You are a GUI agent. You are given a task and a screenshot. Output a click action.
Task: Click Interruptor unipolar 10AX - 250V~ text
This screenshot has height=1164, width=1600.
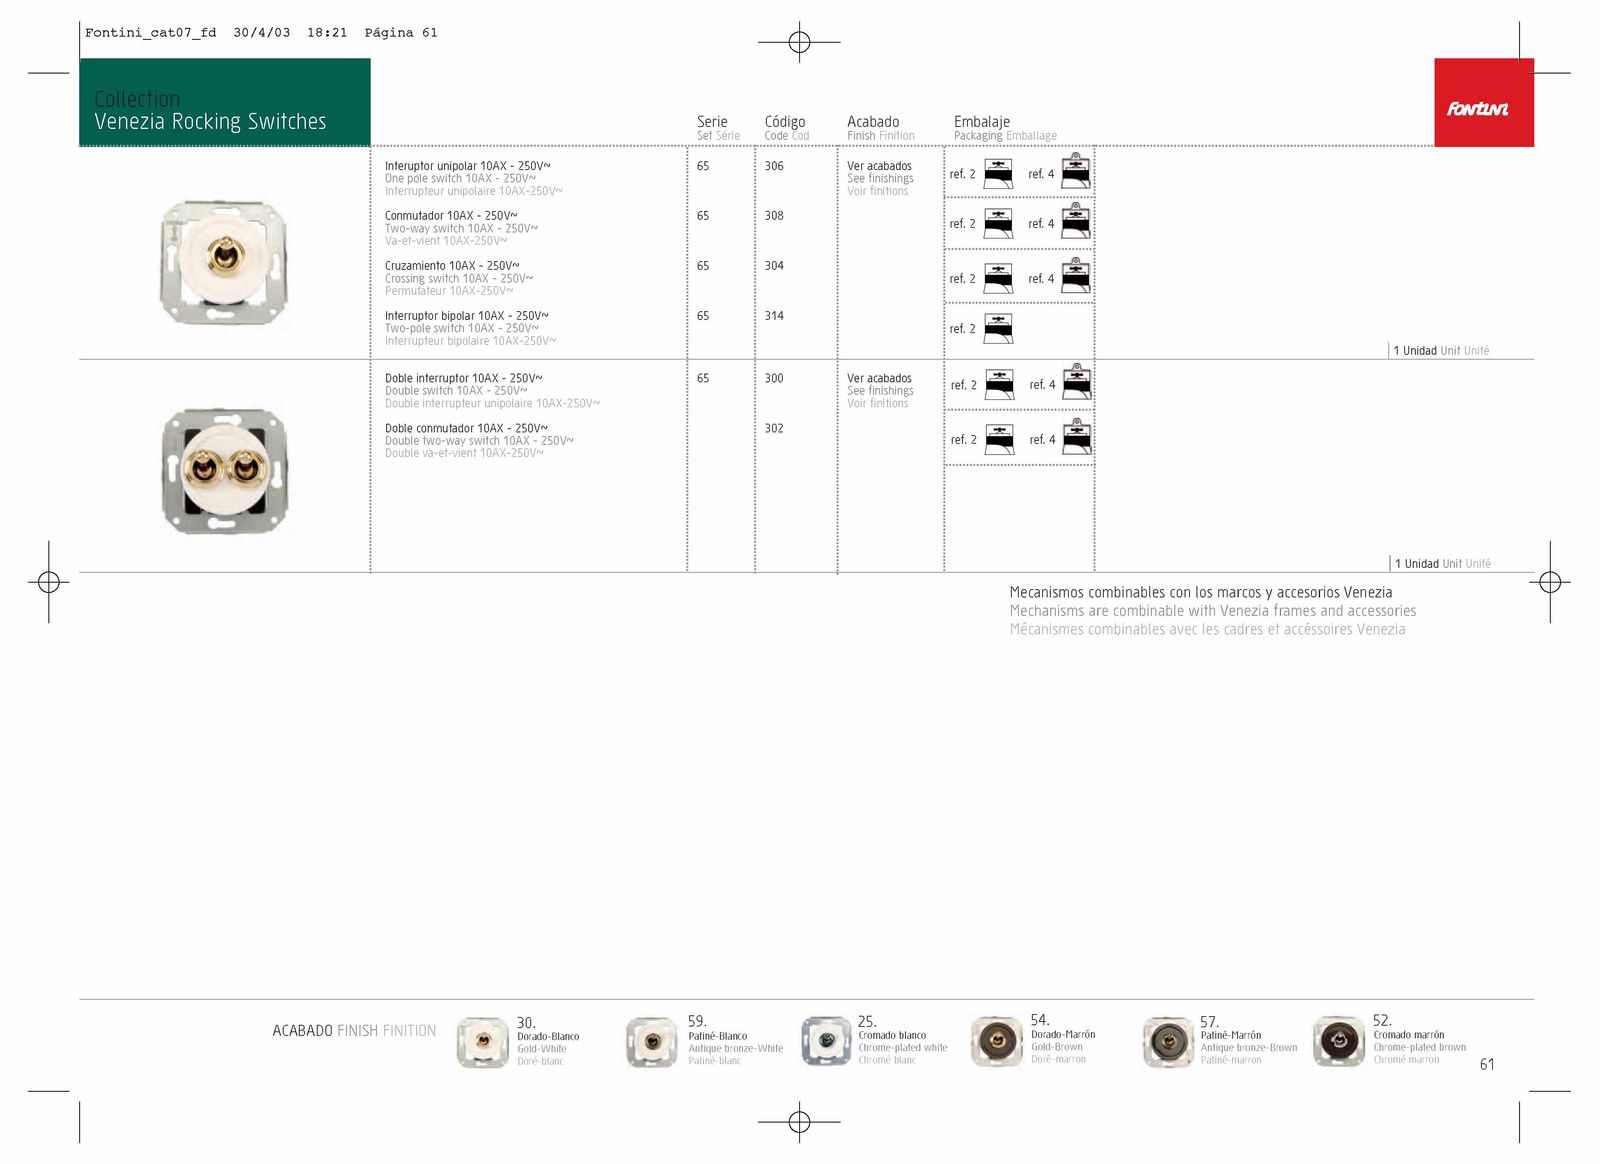point(468,166)
